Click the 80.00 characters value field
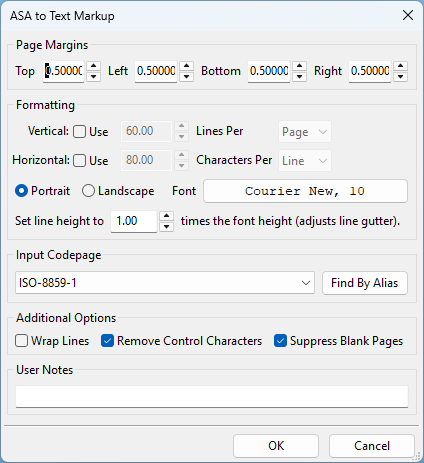This screenshot has width=424, height=463. point(146,160)
